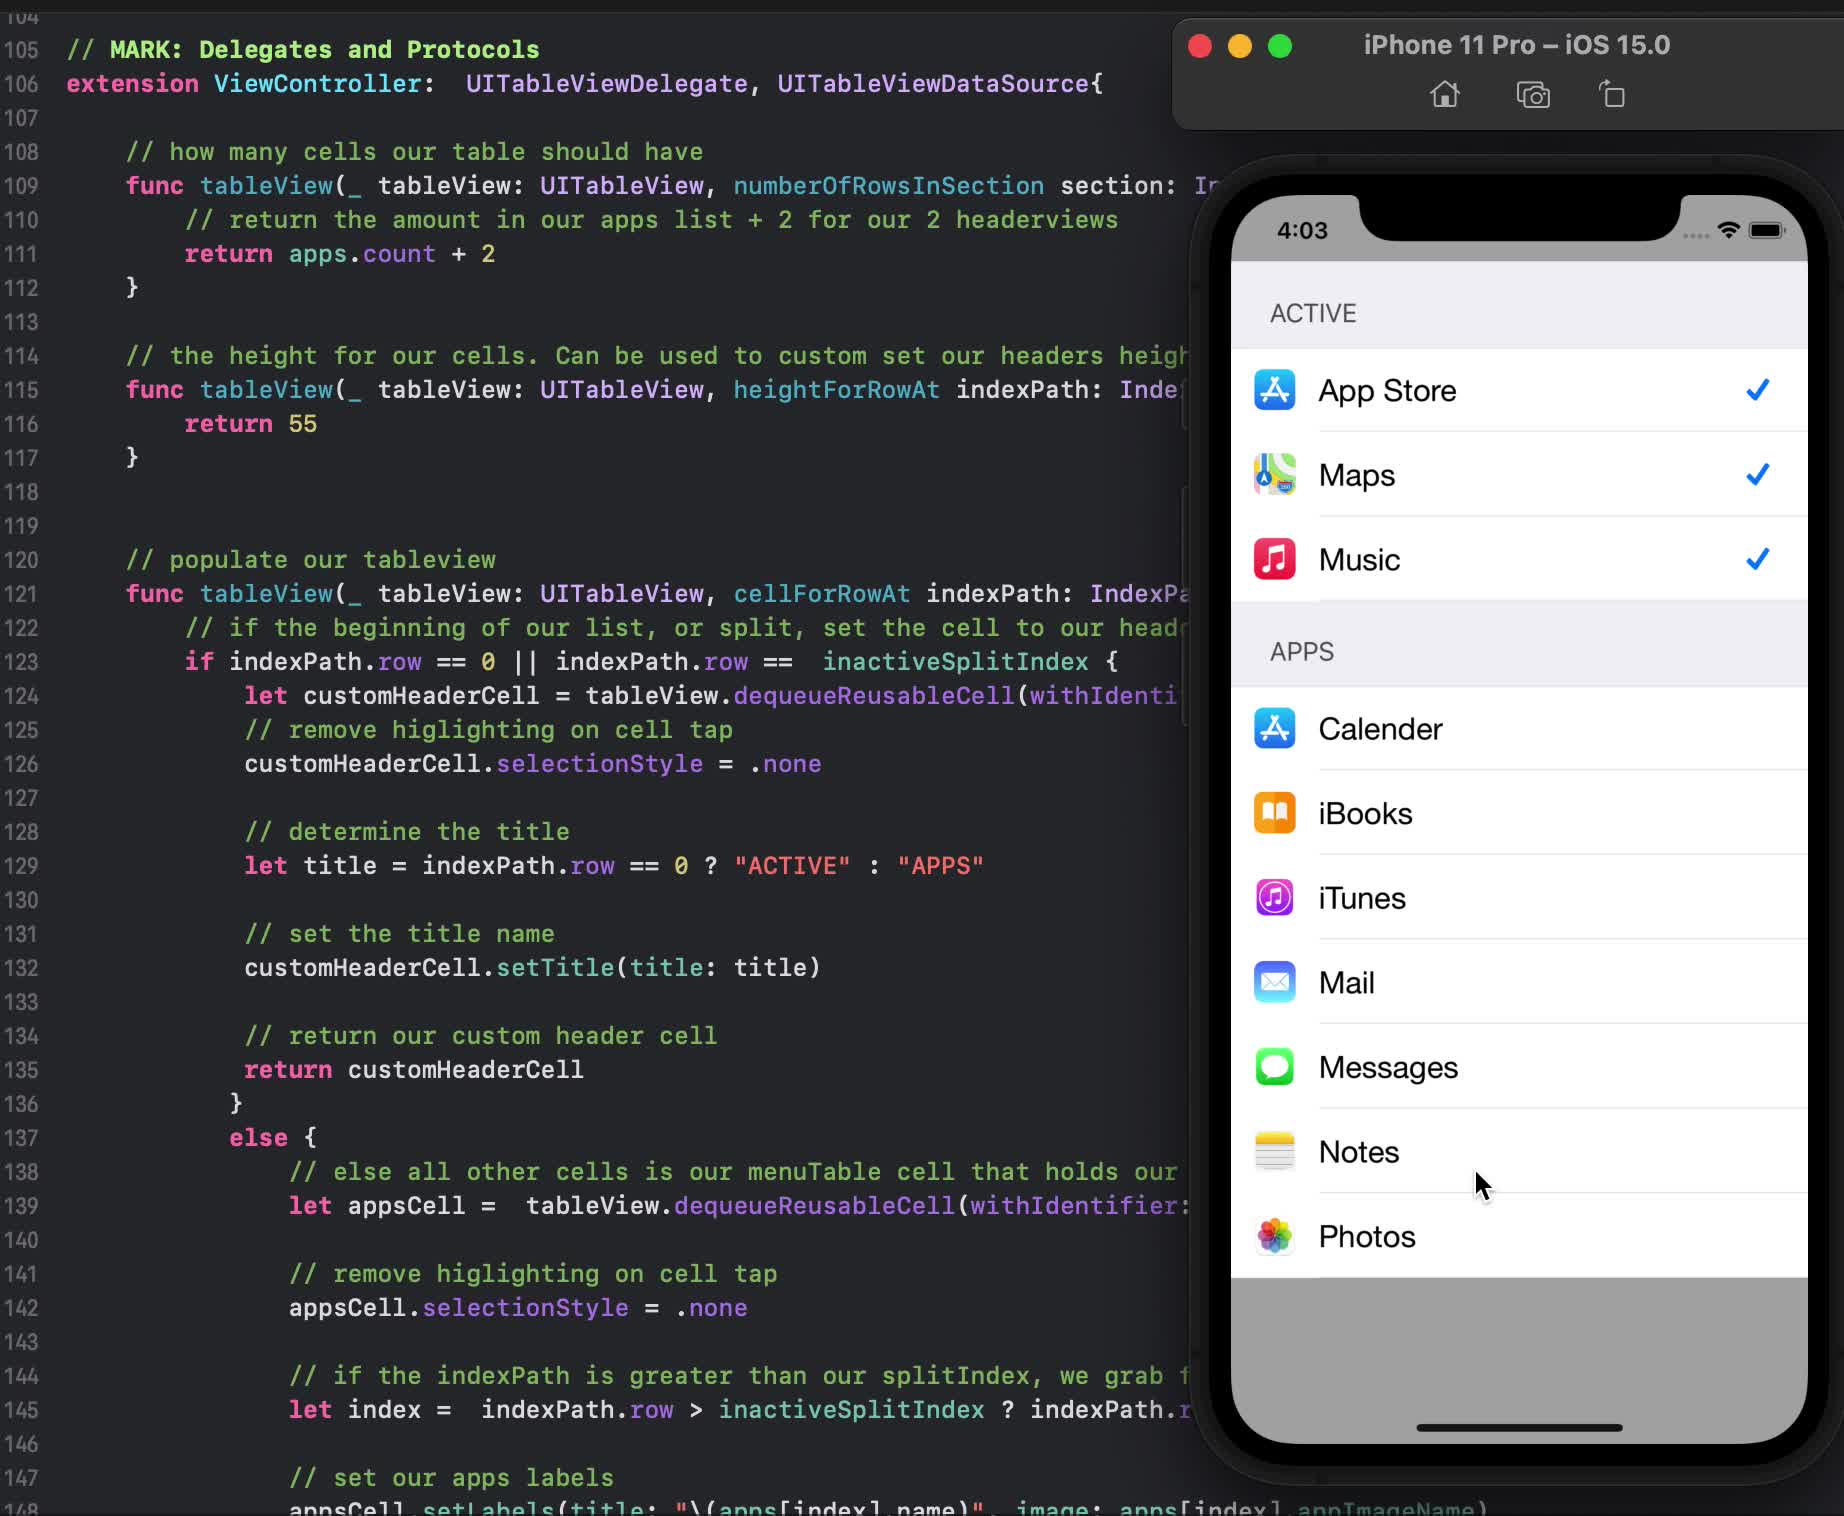Uncheck the Maps checkmark
Image resolution: width=1844 pixels, height=1516 pixels.
[x=1757, y=474]
